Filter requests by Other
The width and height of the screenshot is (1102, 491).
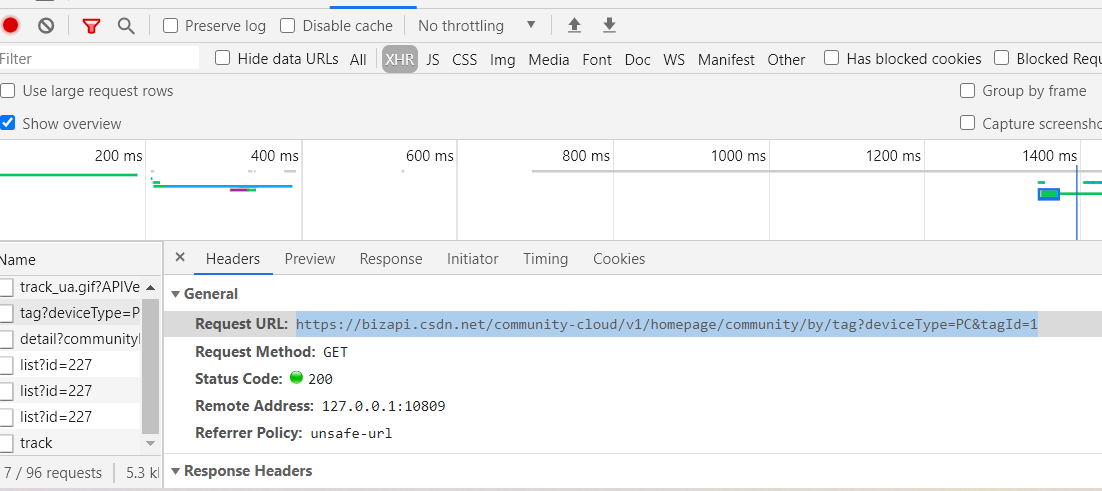point(786,60)
